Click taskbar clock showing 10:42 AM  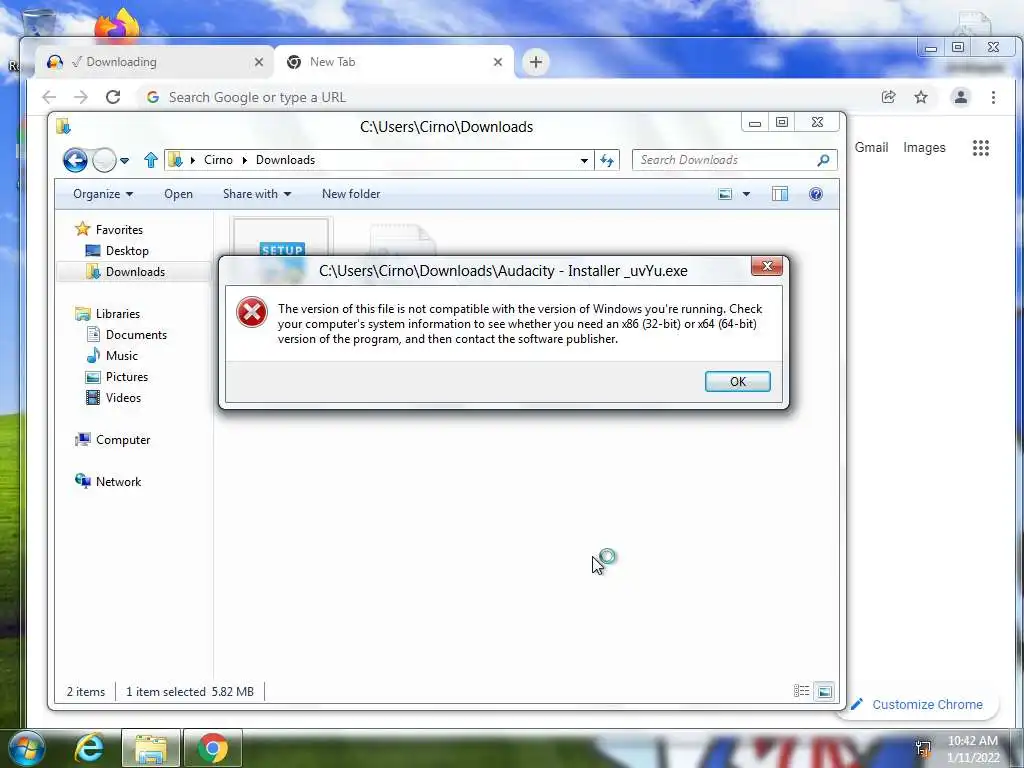(972, 748)
